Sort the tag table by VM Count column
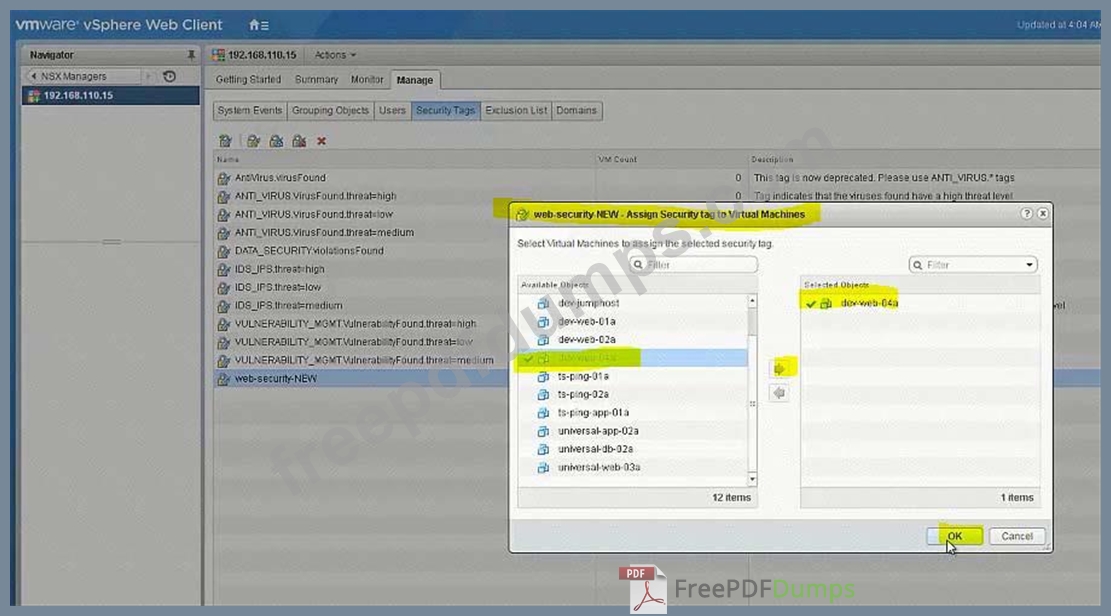1111x616 pixels. tap(672, 159)
